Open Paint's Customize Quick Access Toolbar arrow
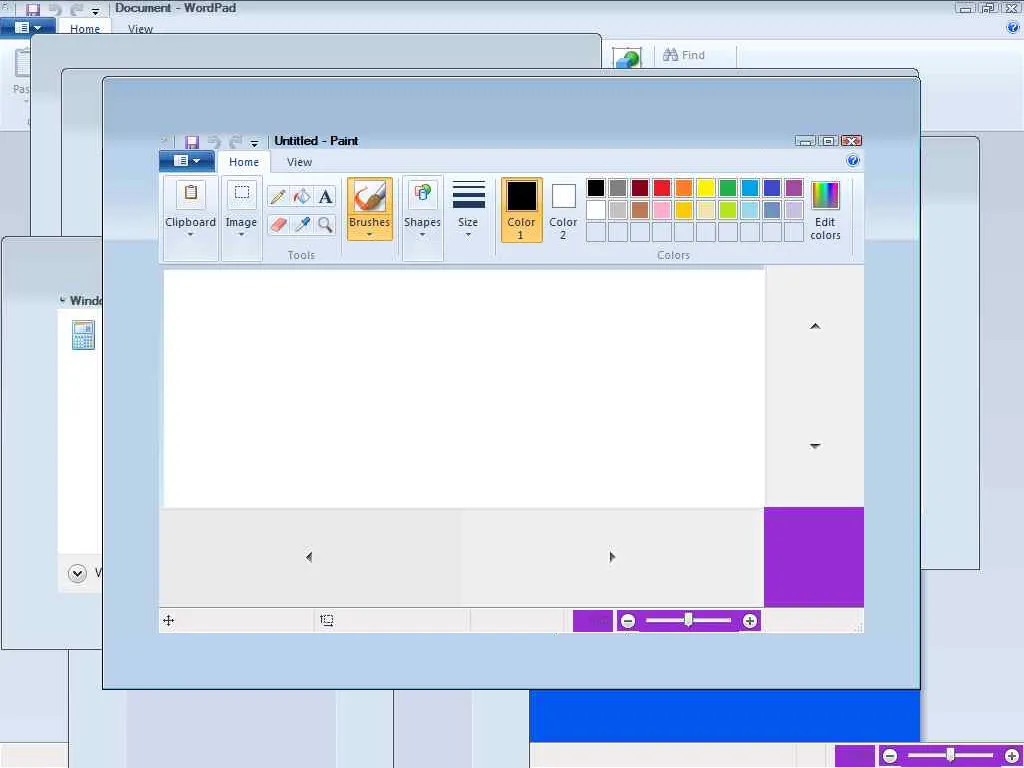This screenshot has height=768, width=1024. [x=255, y=144]
